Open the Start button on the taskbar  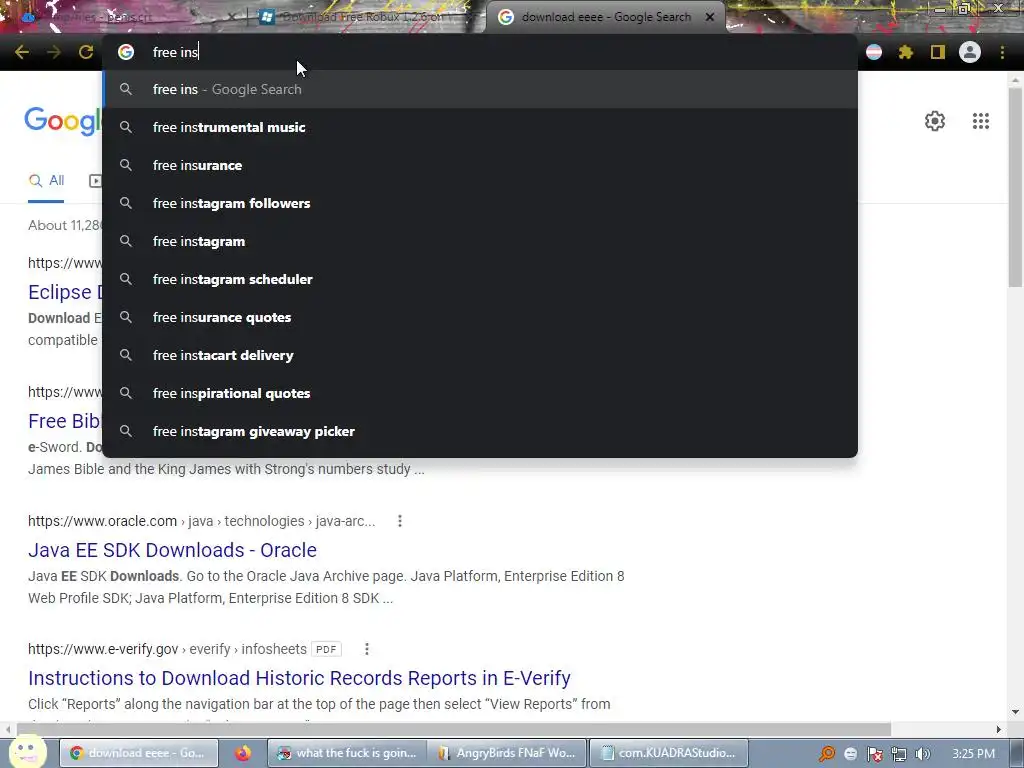click(x=27, y=752)
